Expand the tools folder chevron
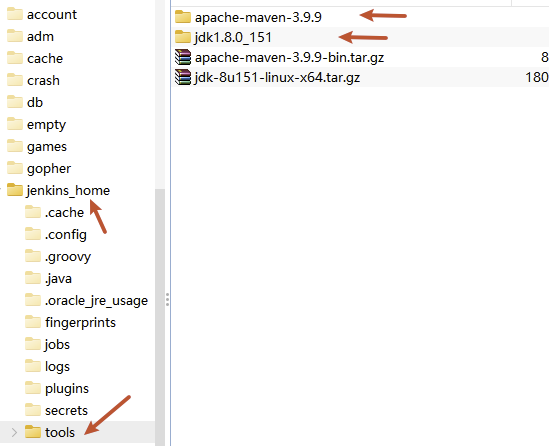 14,432
